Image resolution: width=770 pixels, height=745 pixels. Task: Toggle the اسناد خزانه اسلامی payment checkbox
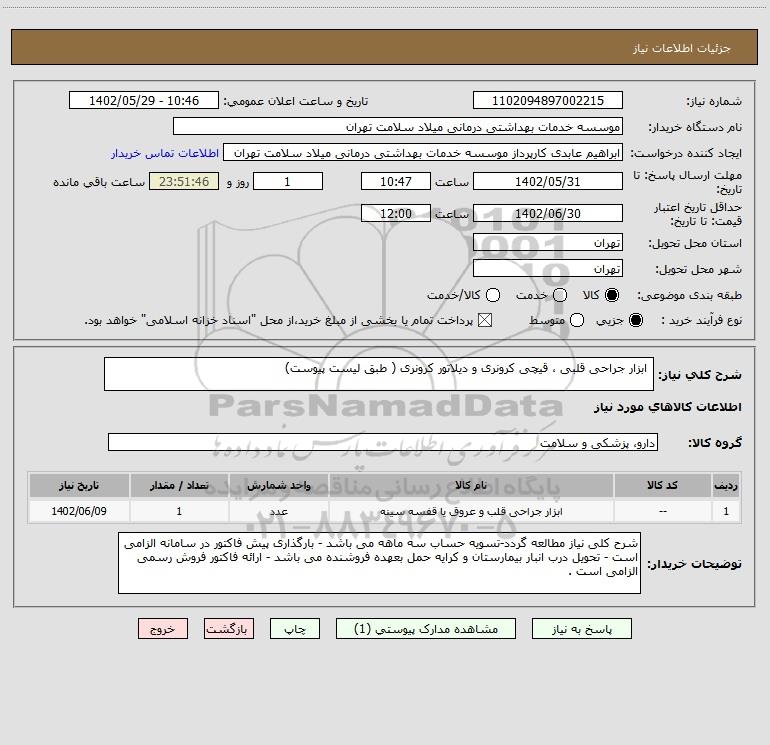click(x=485, y=320)
